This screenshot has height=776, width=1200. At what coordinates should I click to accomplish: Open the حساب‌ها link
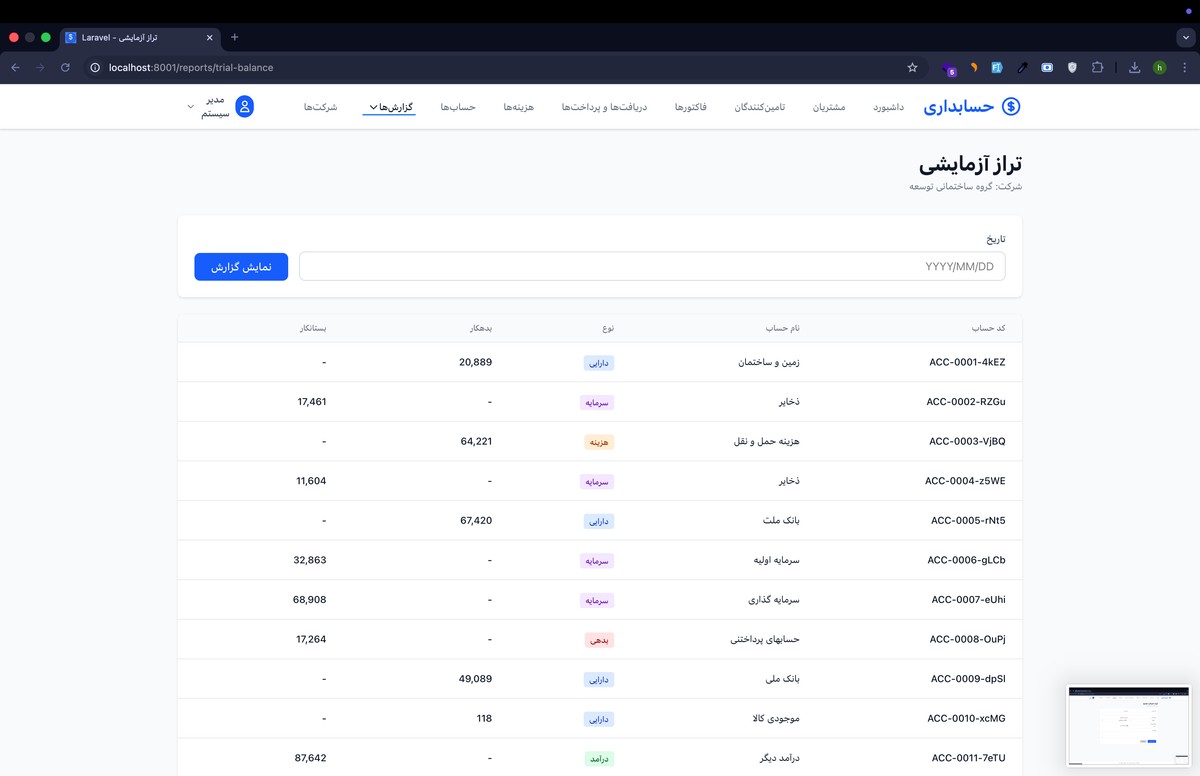tap(457, 107)
